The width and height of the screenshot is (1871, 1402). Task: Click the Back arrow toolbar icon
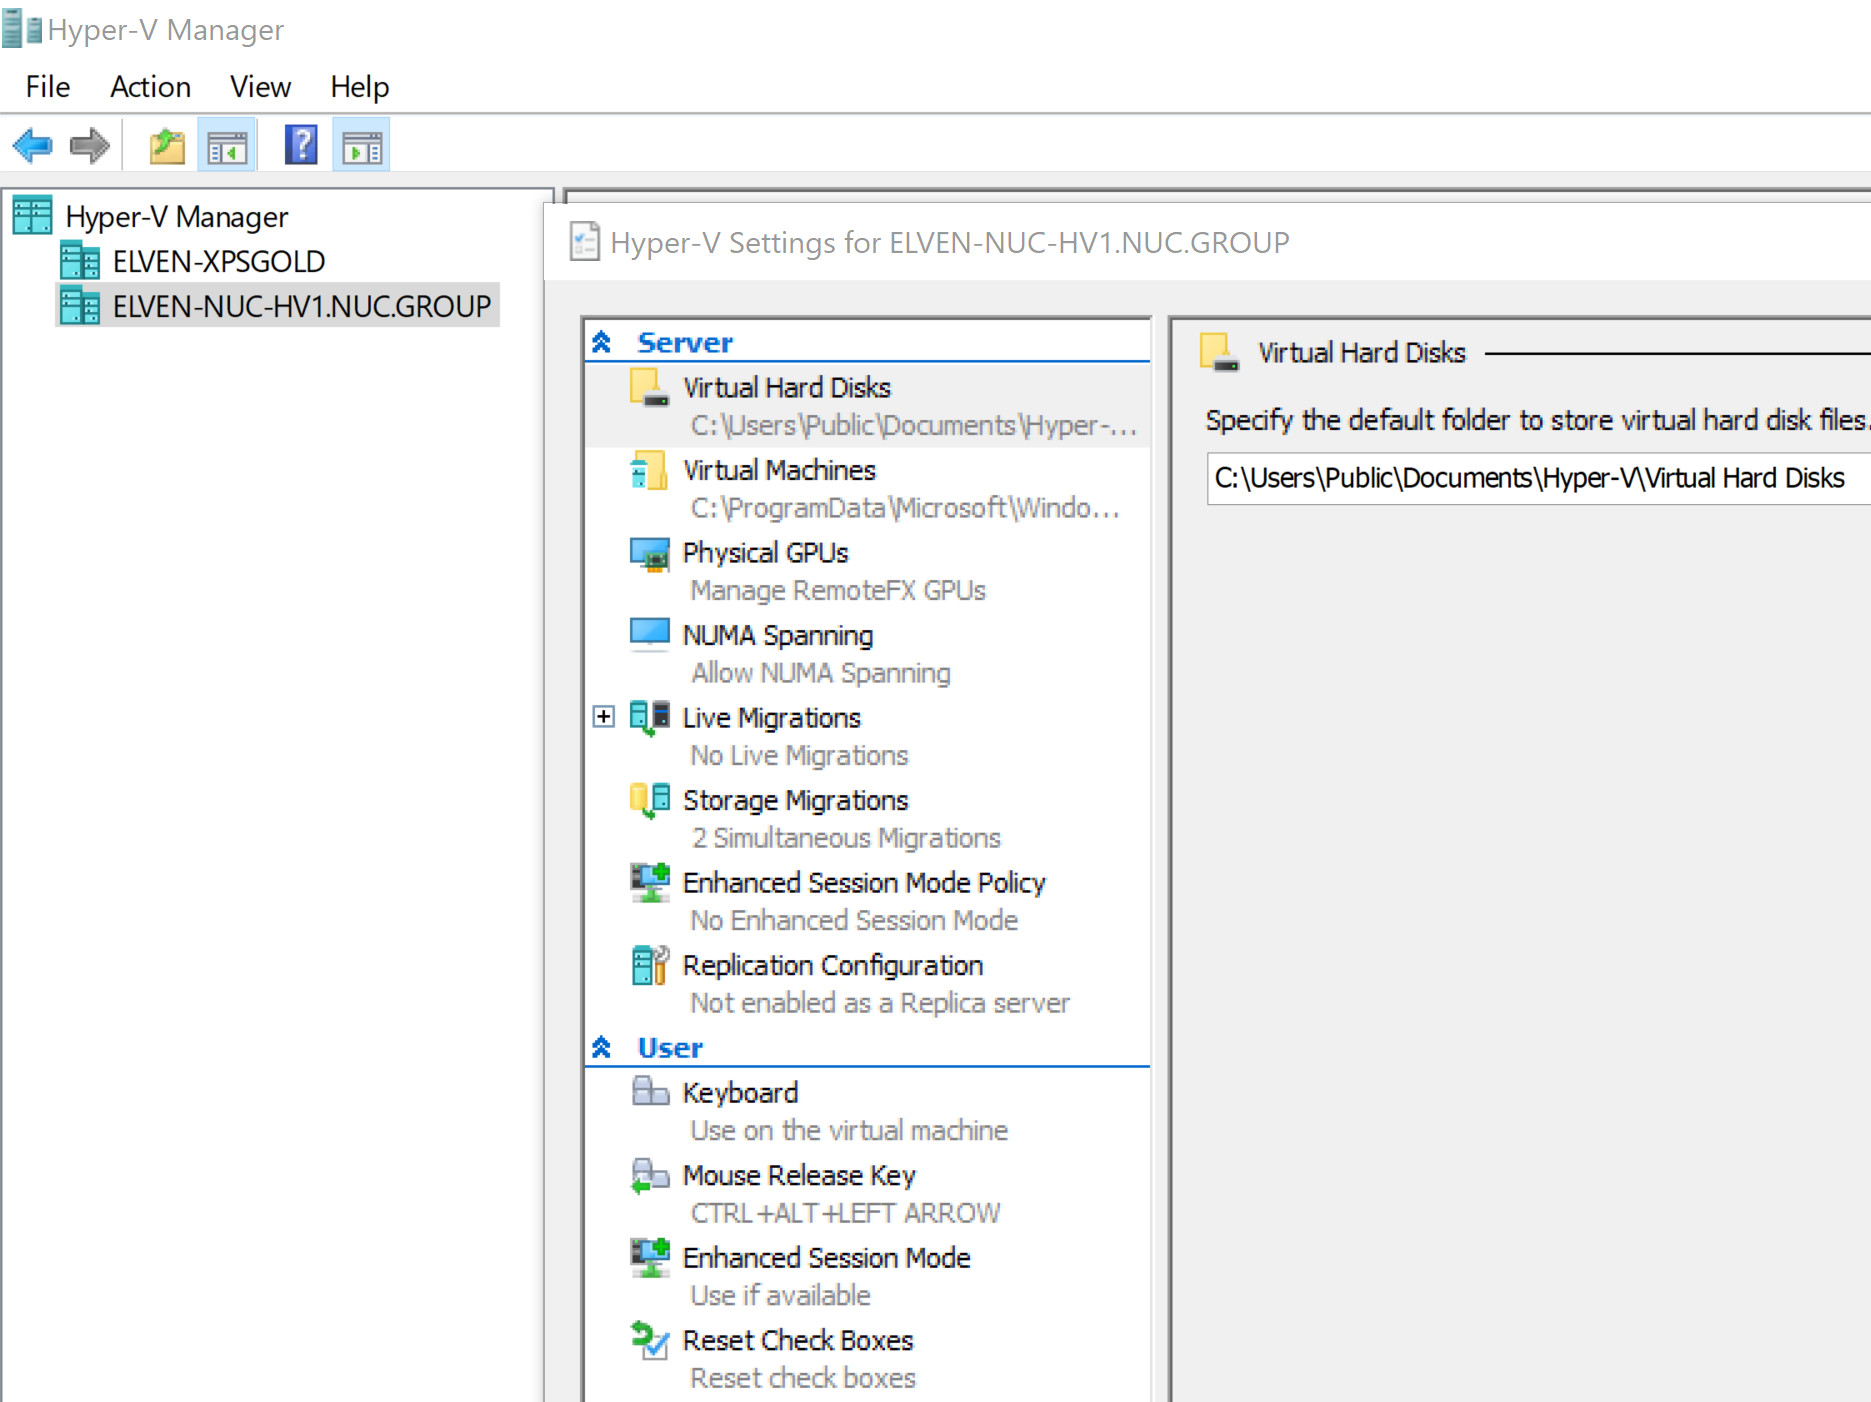pyautogui.click(x=32, y=146)
